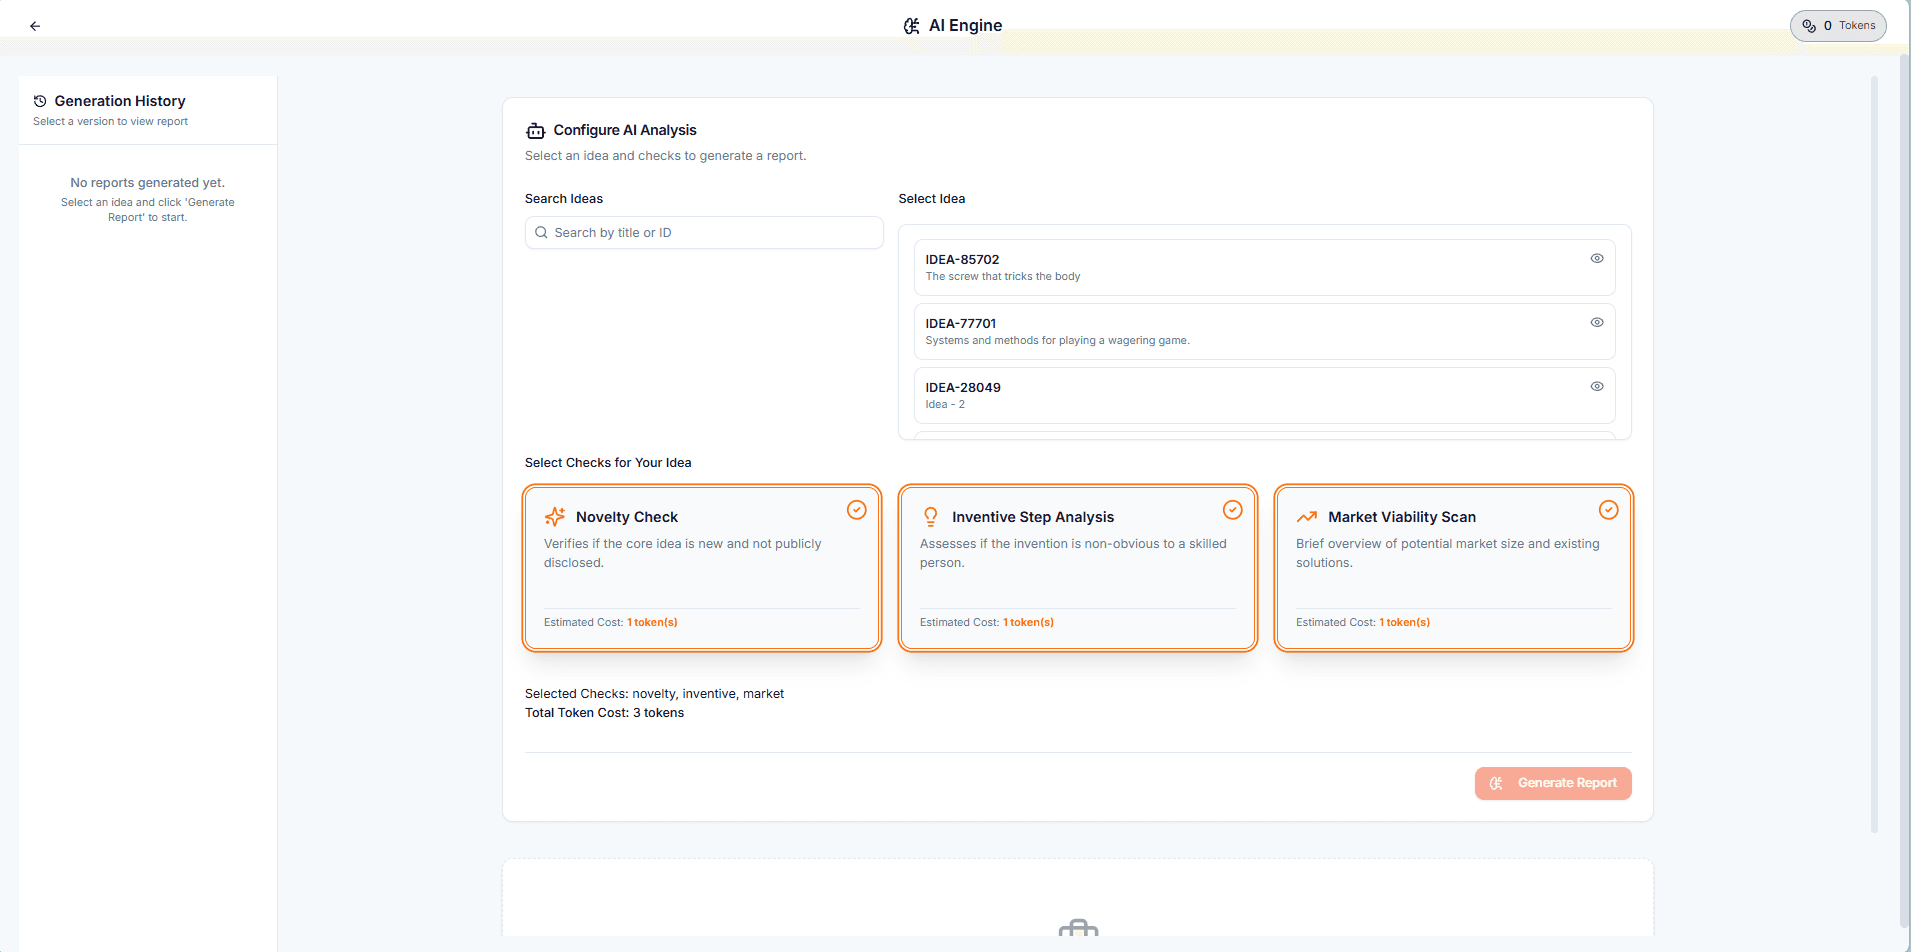Choose the IDEA-77701 wagering game idea
The width and height of the screenshot is (1911, 952).
tap(1200, 331)
